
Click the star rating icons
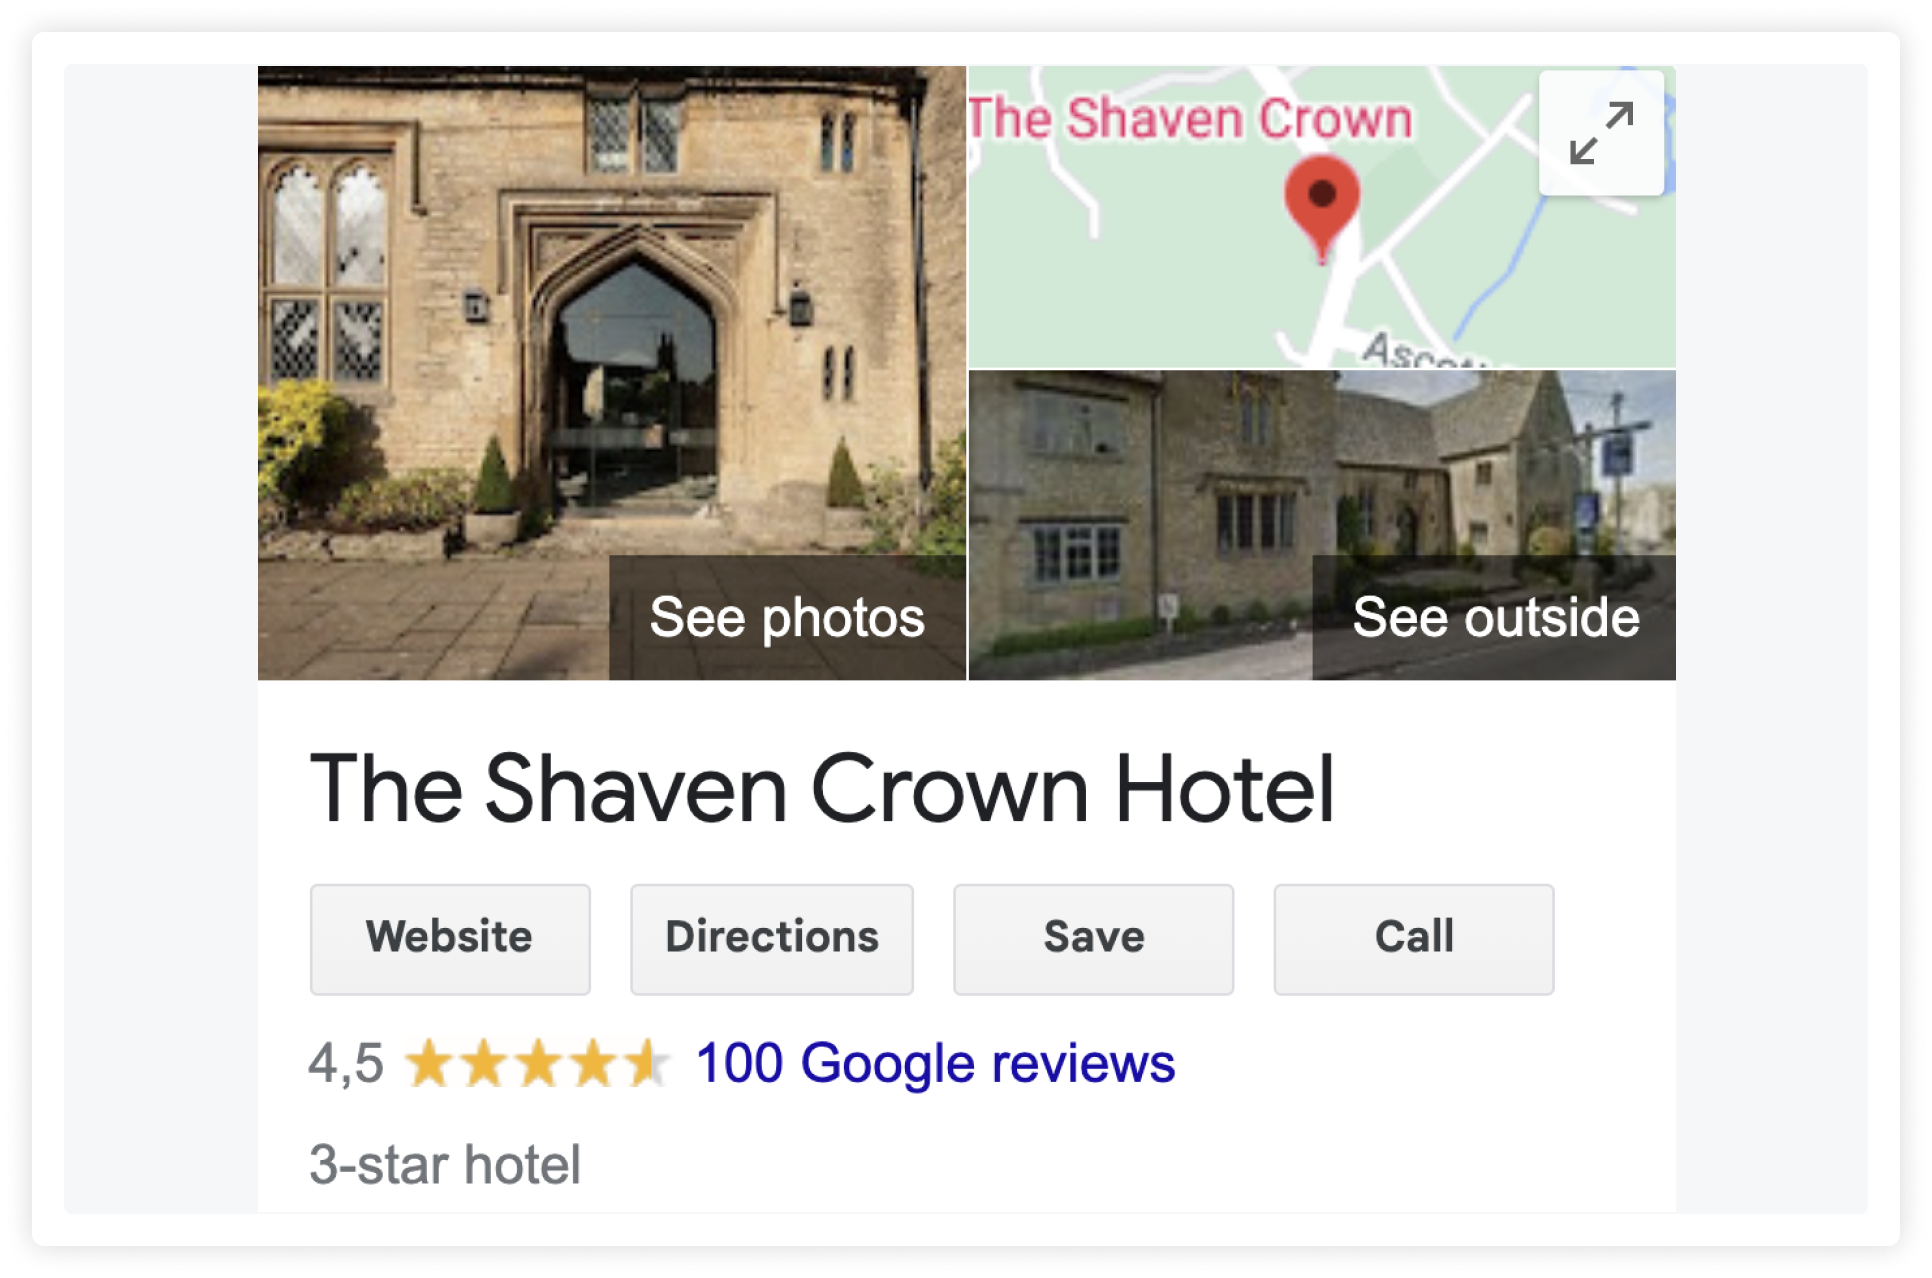click(x=538, y=1063)
